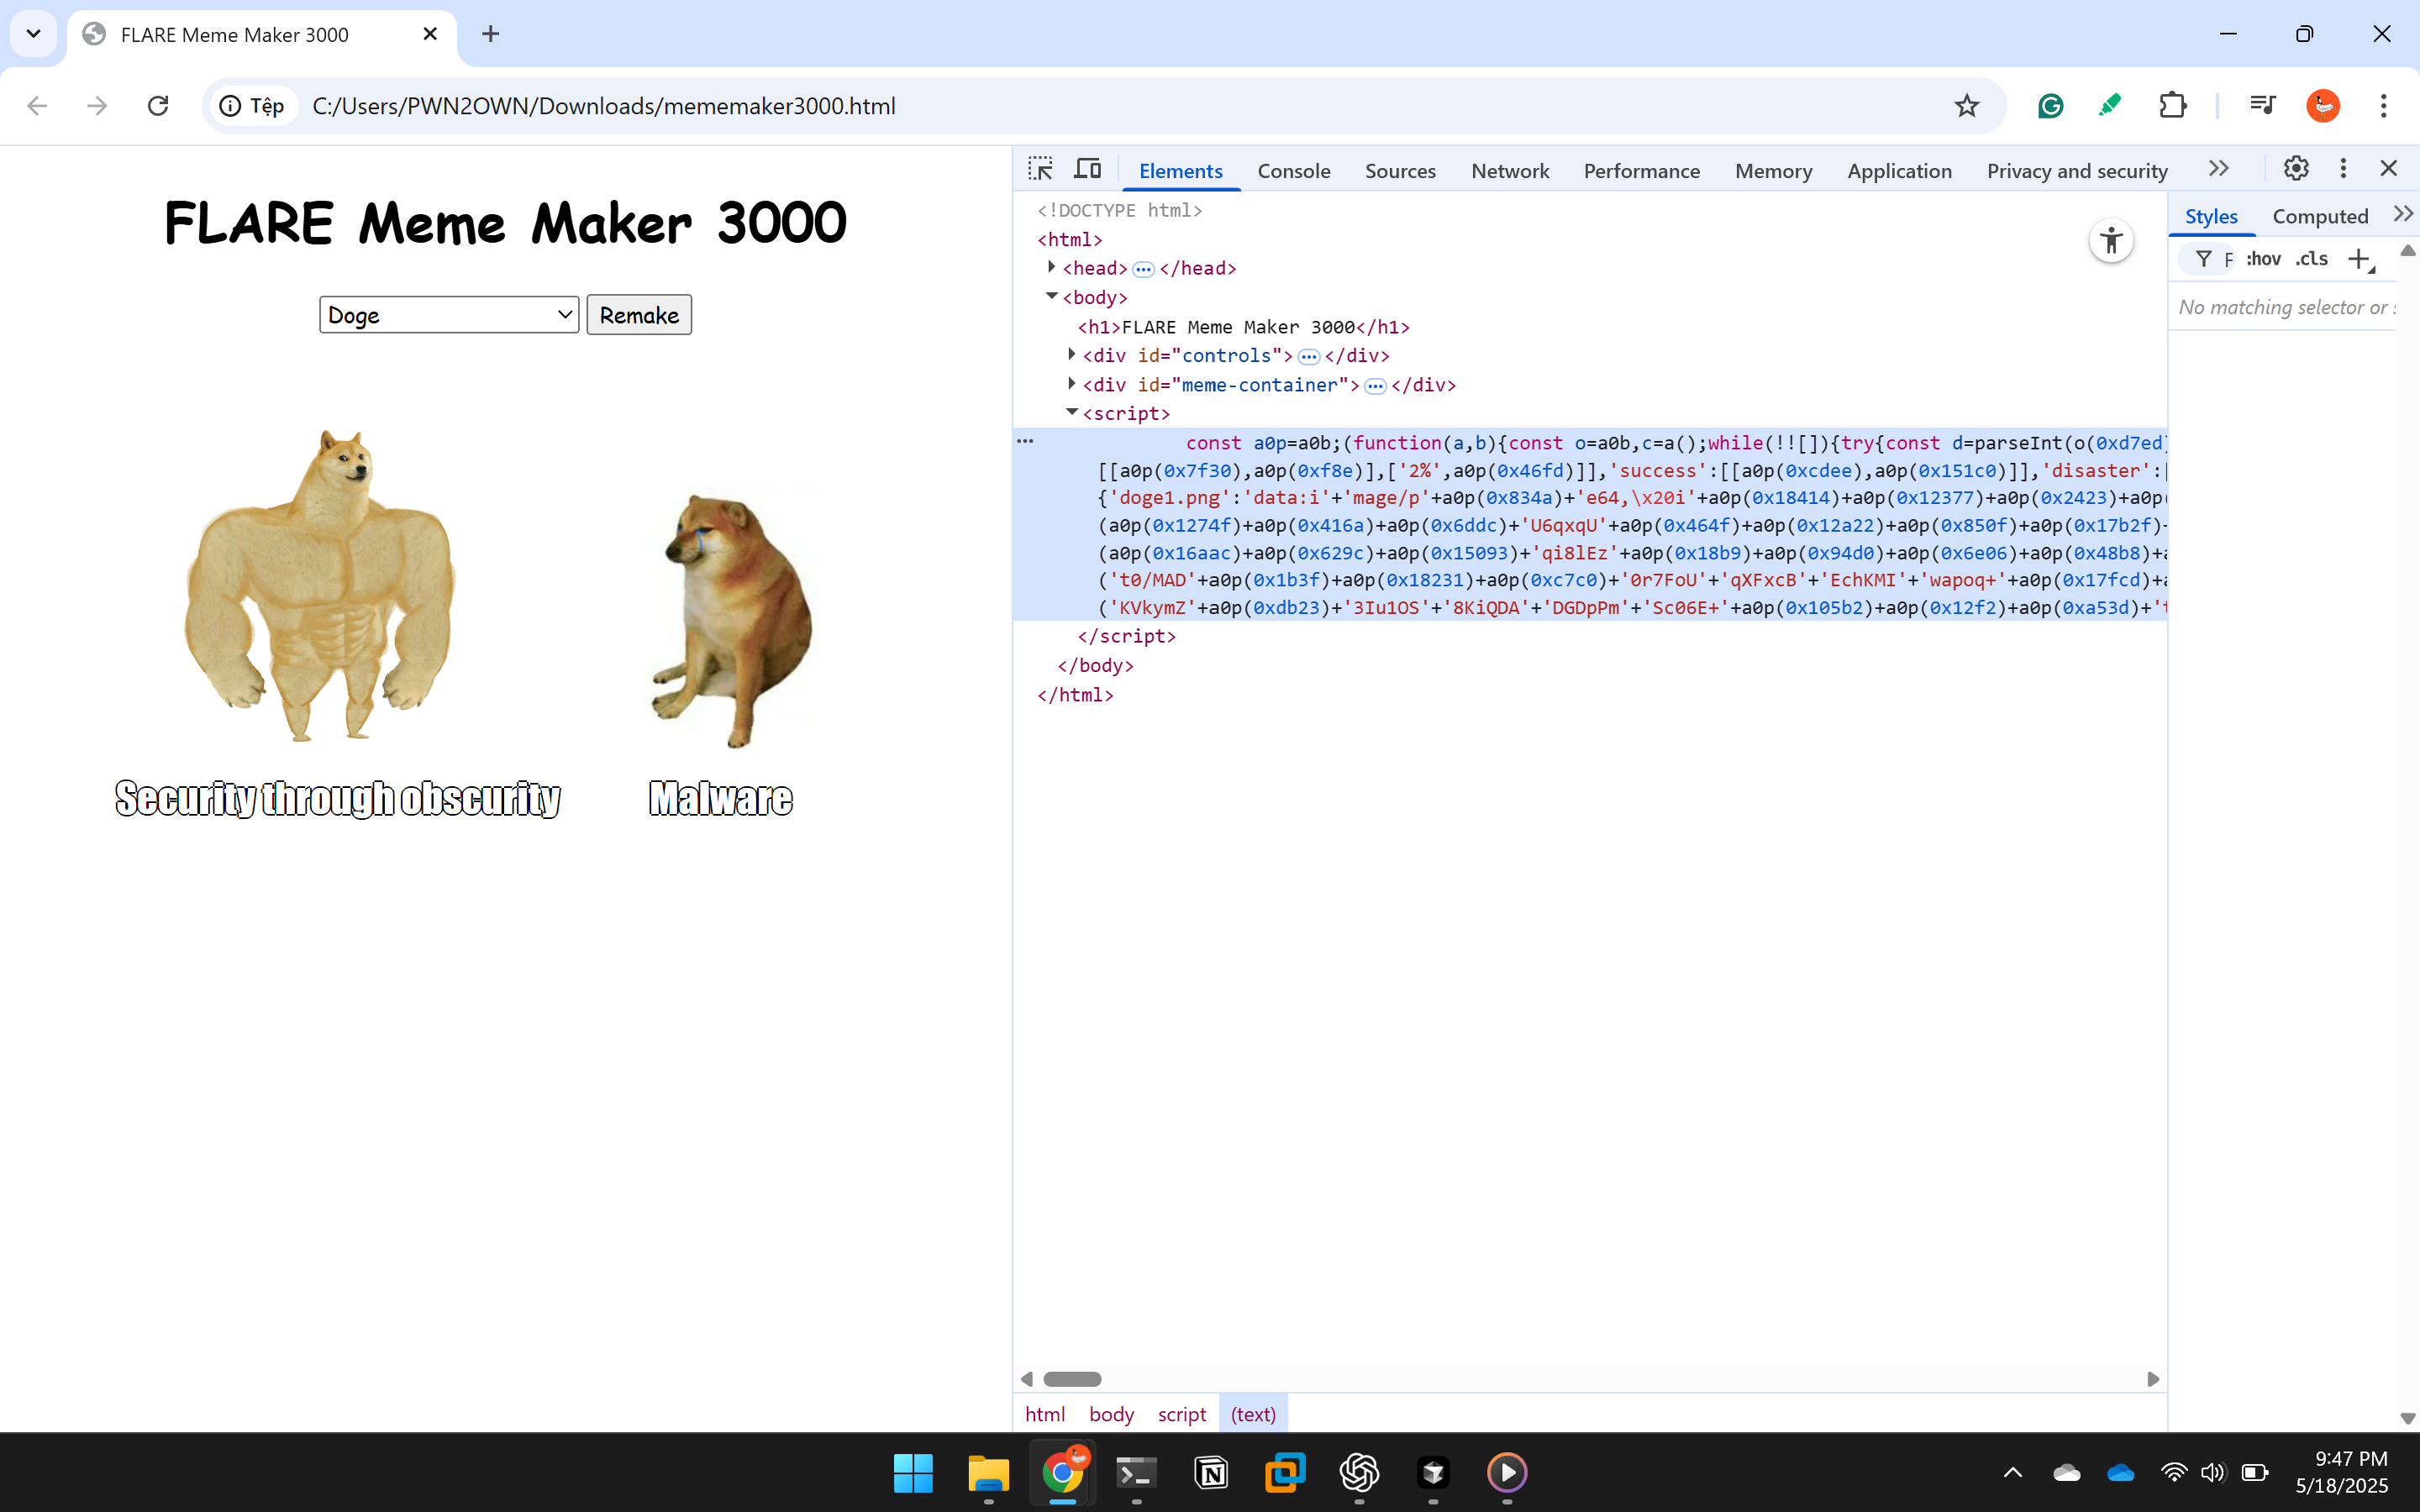Image resolution: width=2420 pixels, height=1512 pixels.
Task: Switch to the Console tab
Action: click(1294, 171)
